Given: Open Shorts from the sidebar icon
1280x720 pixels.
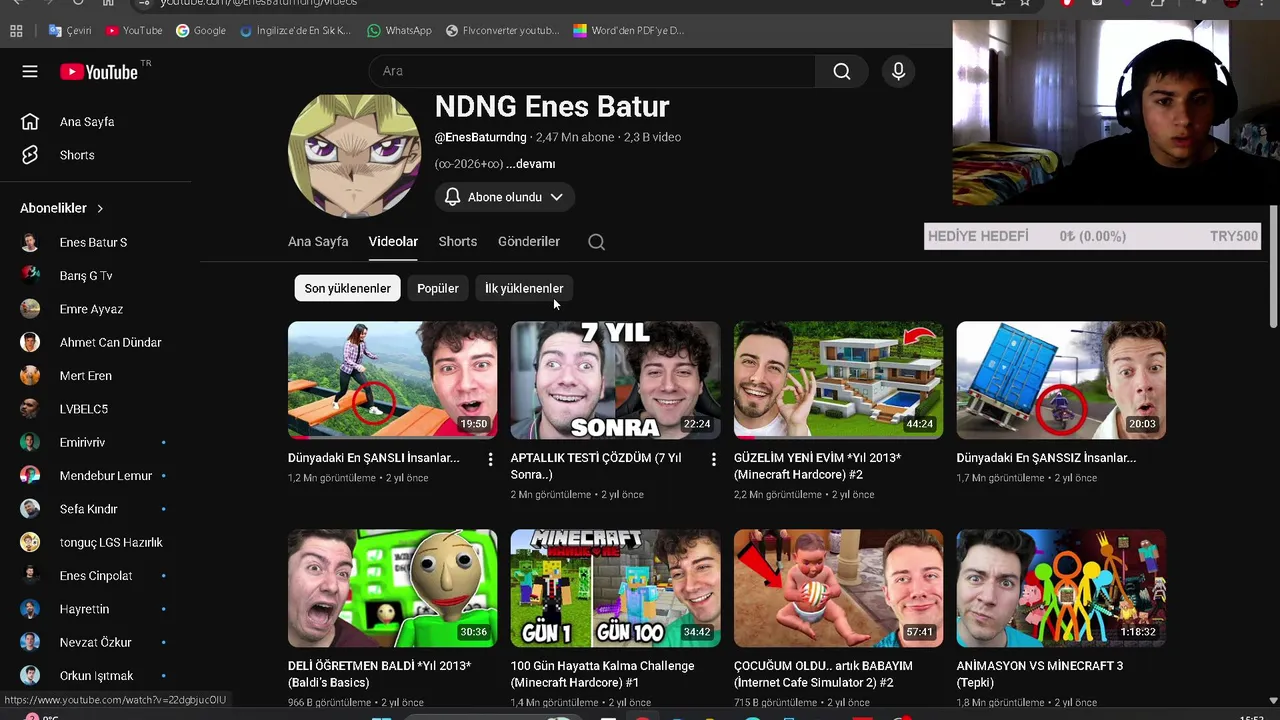Looking at the screenshot, I should click(30, 155).
